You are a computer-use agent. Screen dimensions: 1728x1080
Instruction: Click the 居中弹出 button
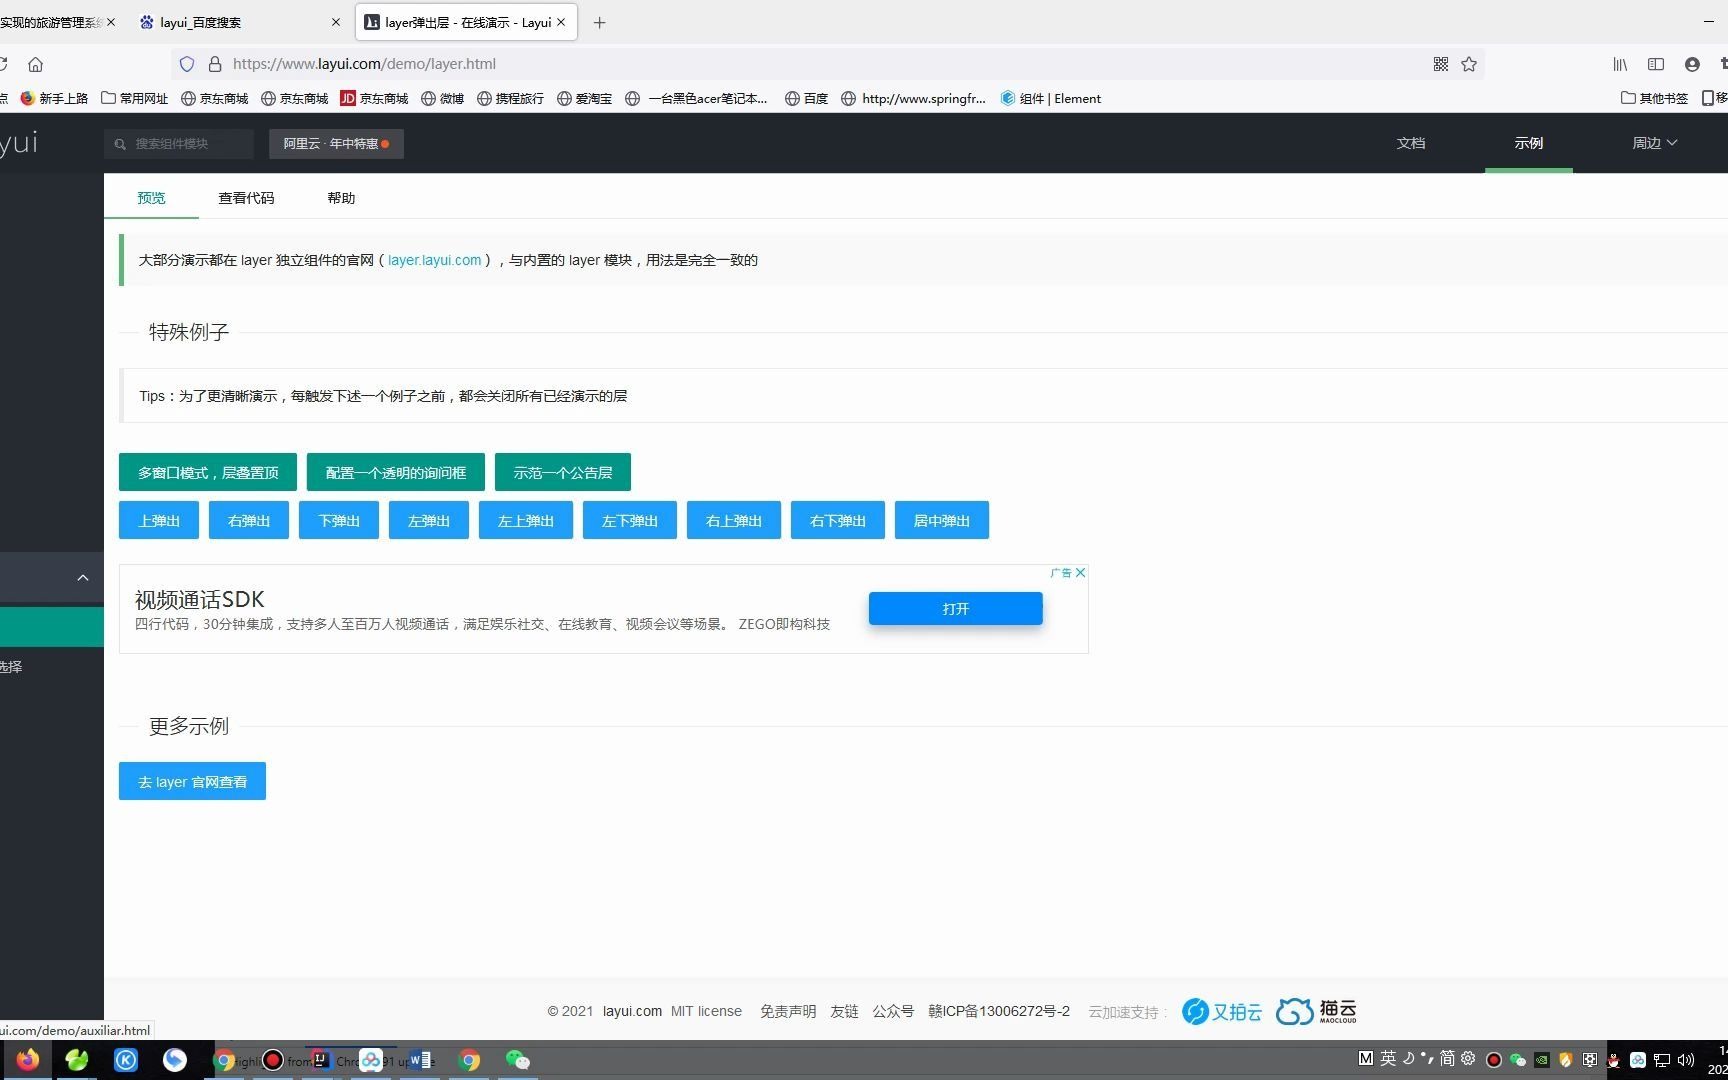tap(942, 520)
